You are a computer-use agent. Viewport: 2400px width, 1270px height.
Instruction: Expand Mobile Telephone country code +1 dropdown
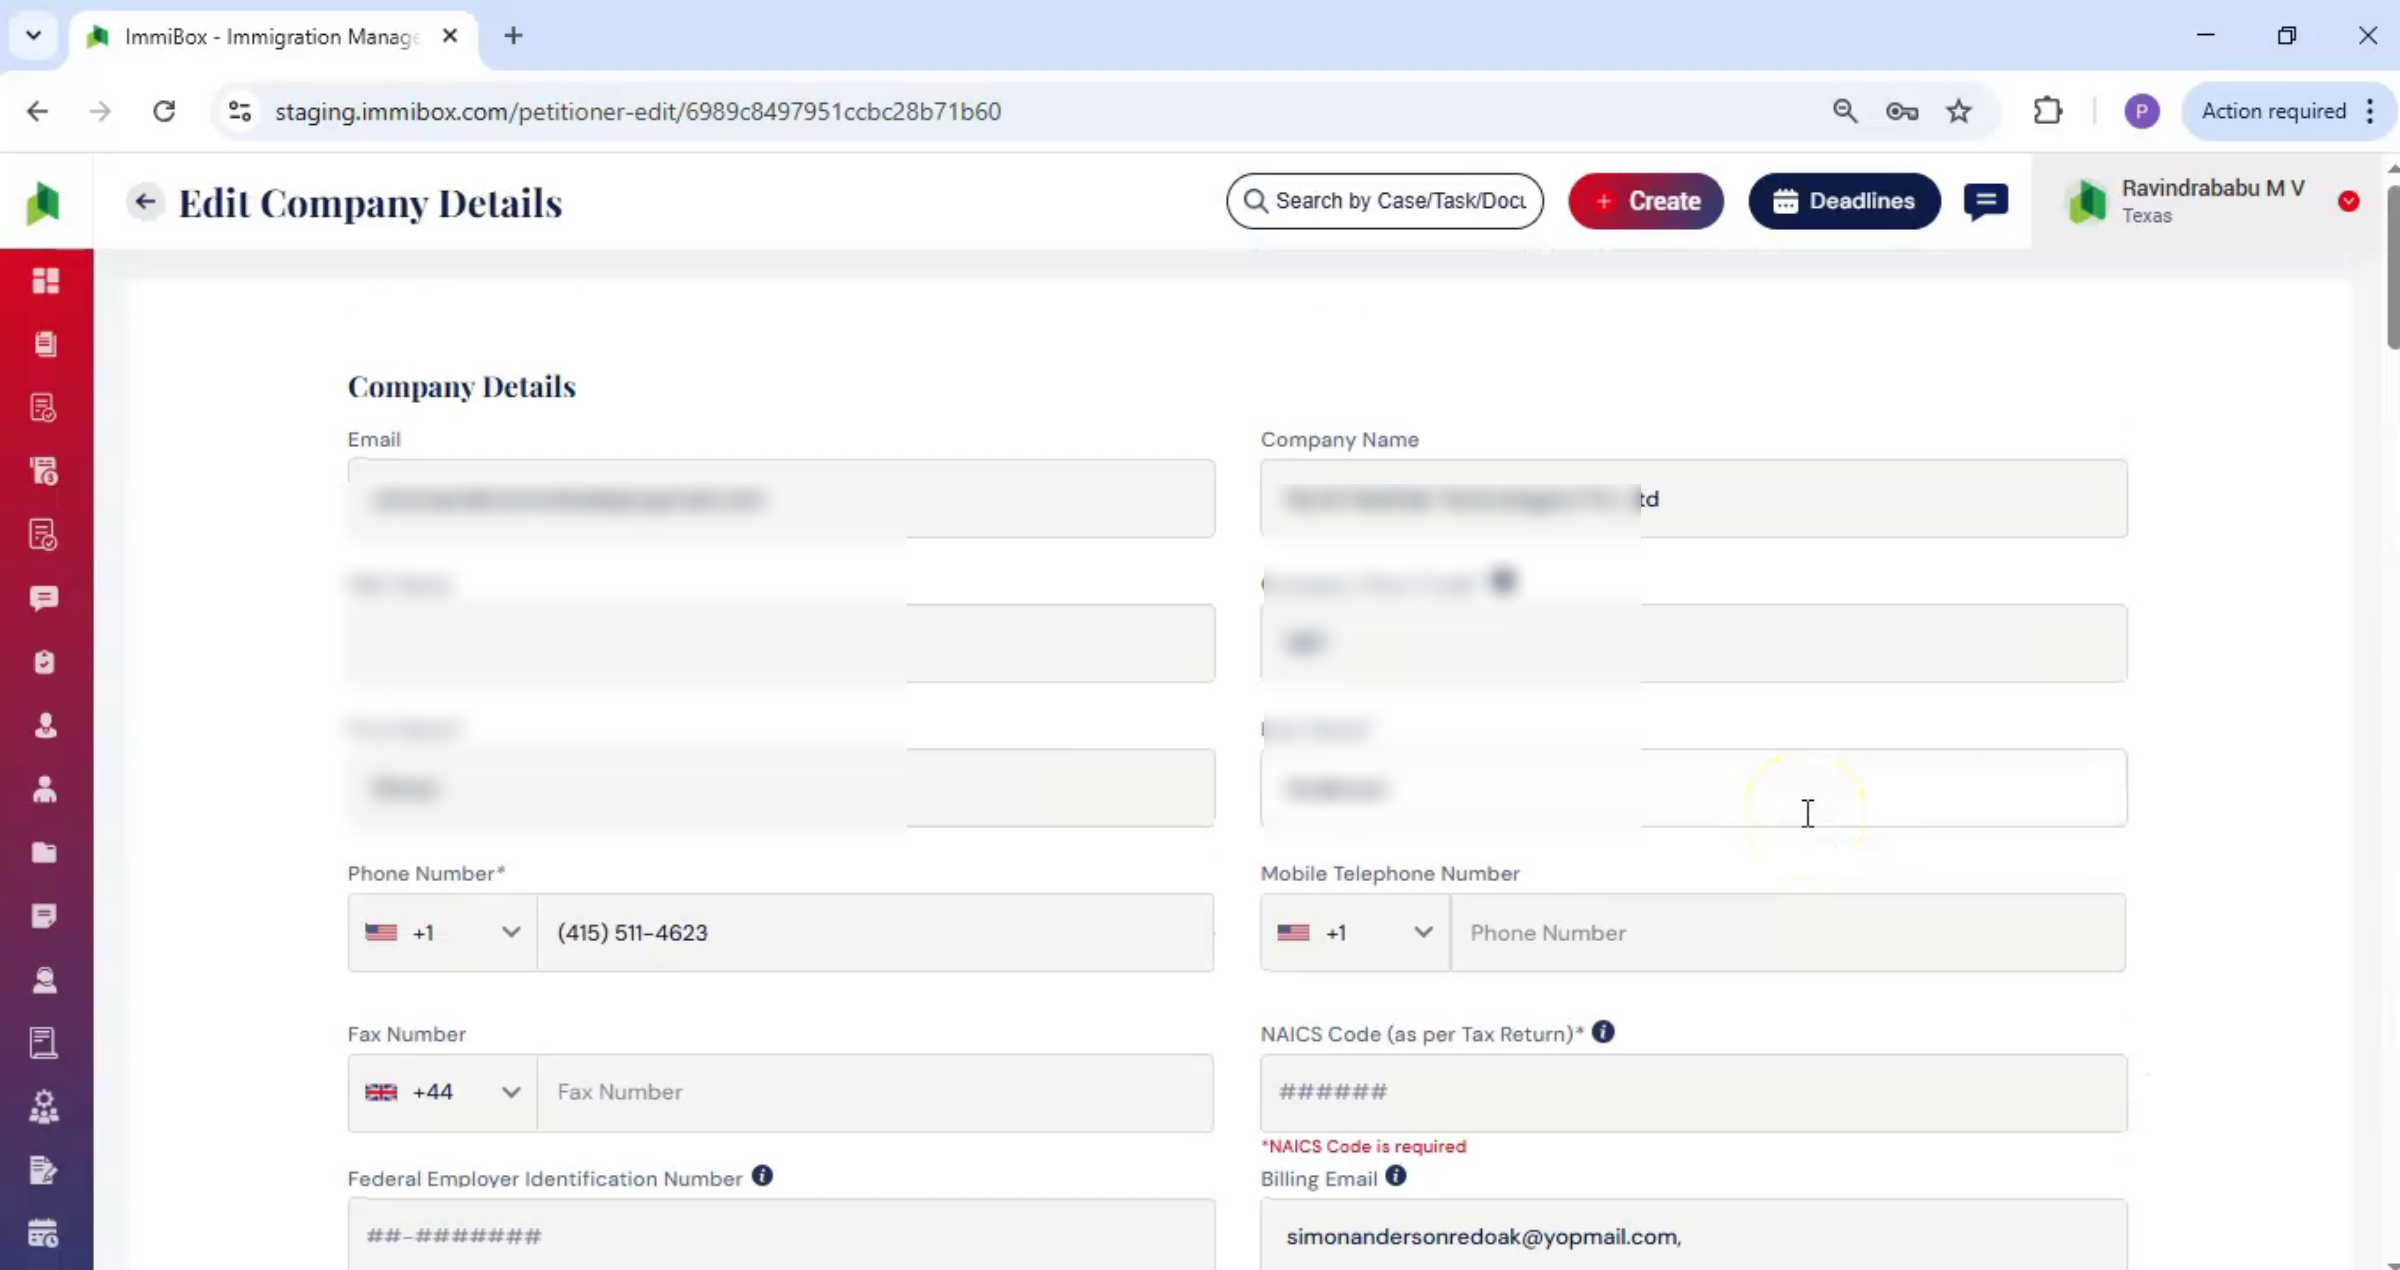pos(1355,932)
